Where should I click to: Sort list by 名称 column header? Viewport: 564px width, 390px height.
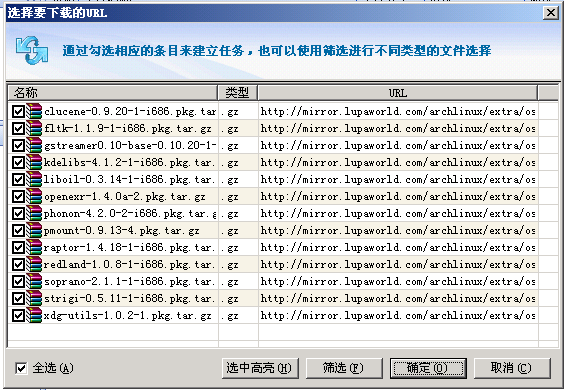(113, 93)
